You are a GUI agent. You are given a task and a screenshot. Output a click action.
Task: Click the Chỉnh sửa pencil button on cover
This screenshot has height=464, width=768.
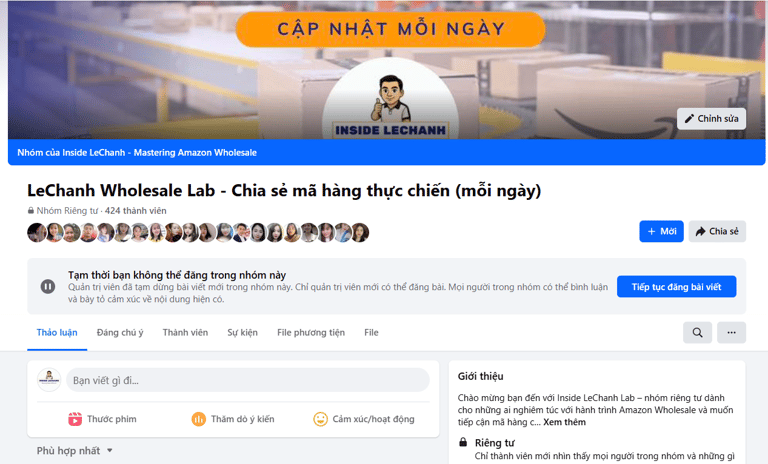711,119
